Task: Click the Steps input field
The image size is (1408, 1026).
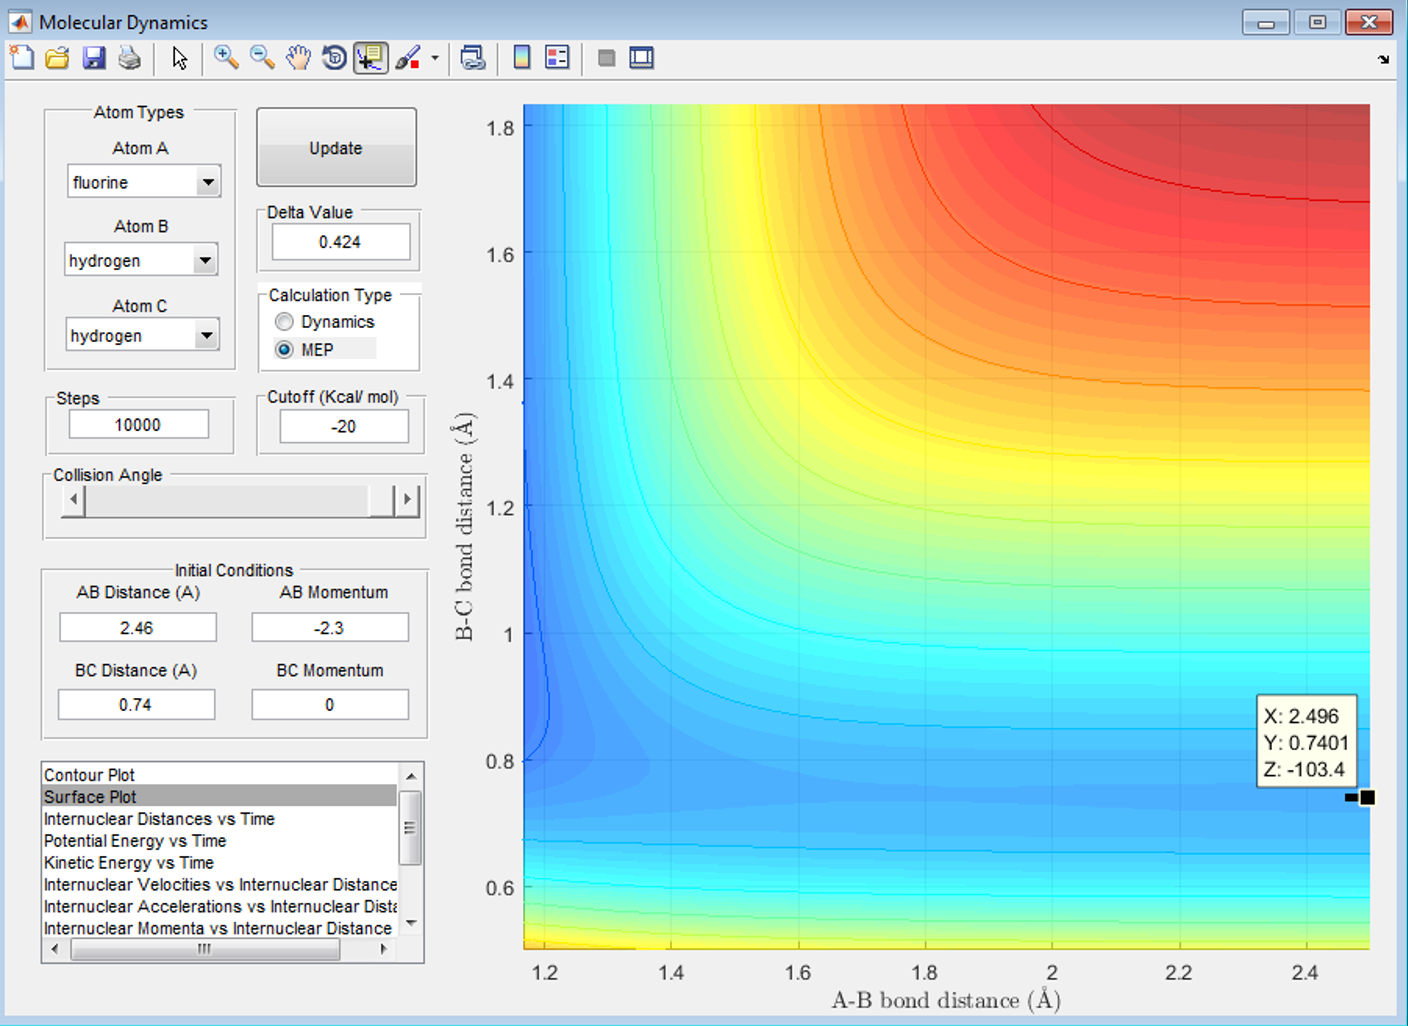Action: point(138,425)
